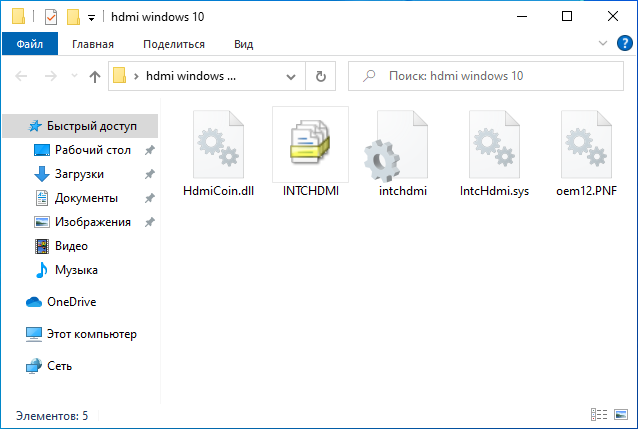Switch to the Вид ribbon tab
Viewport: 638px width, 429px height.
click(x=243, y=44)
